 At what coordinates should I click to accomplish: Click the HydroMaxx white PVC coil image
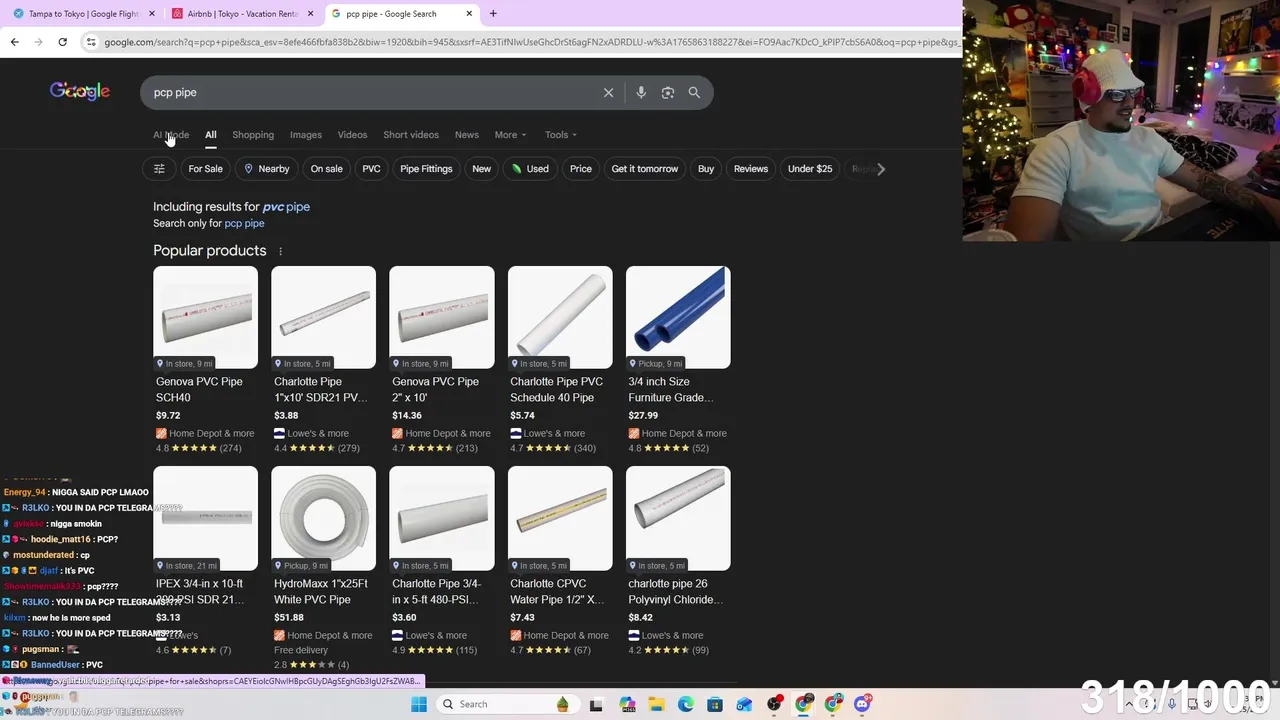(323, 518)
